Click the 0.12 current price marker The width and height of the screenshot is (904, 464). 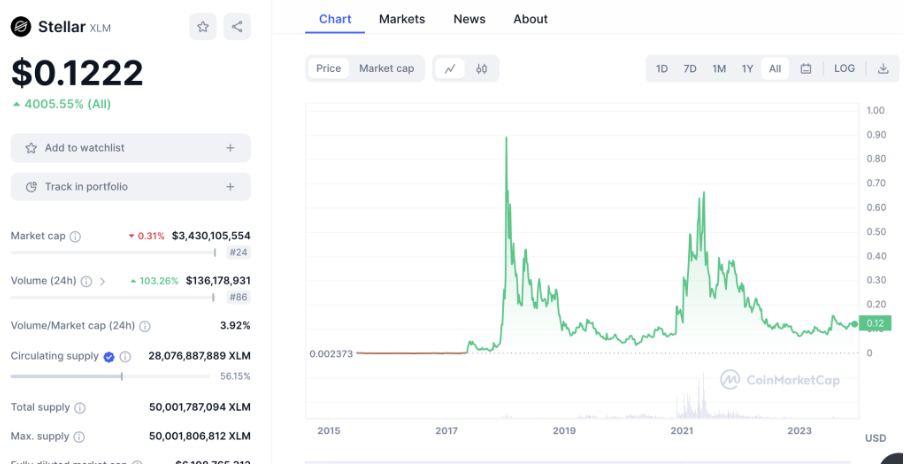875,323
